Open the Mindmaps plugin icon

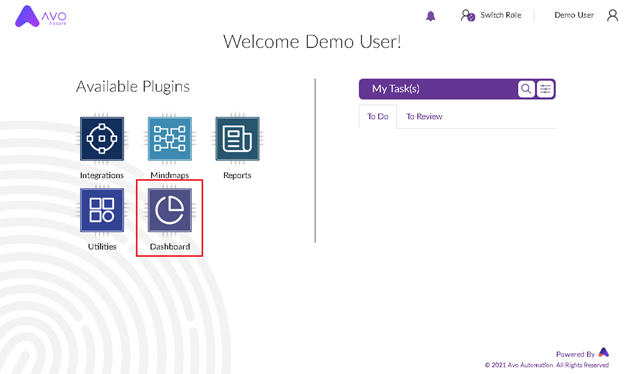(170, 138)
